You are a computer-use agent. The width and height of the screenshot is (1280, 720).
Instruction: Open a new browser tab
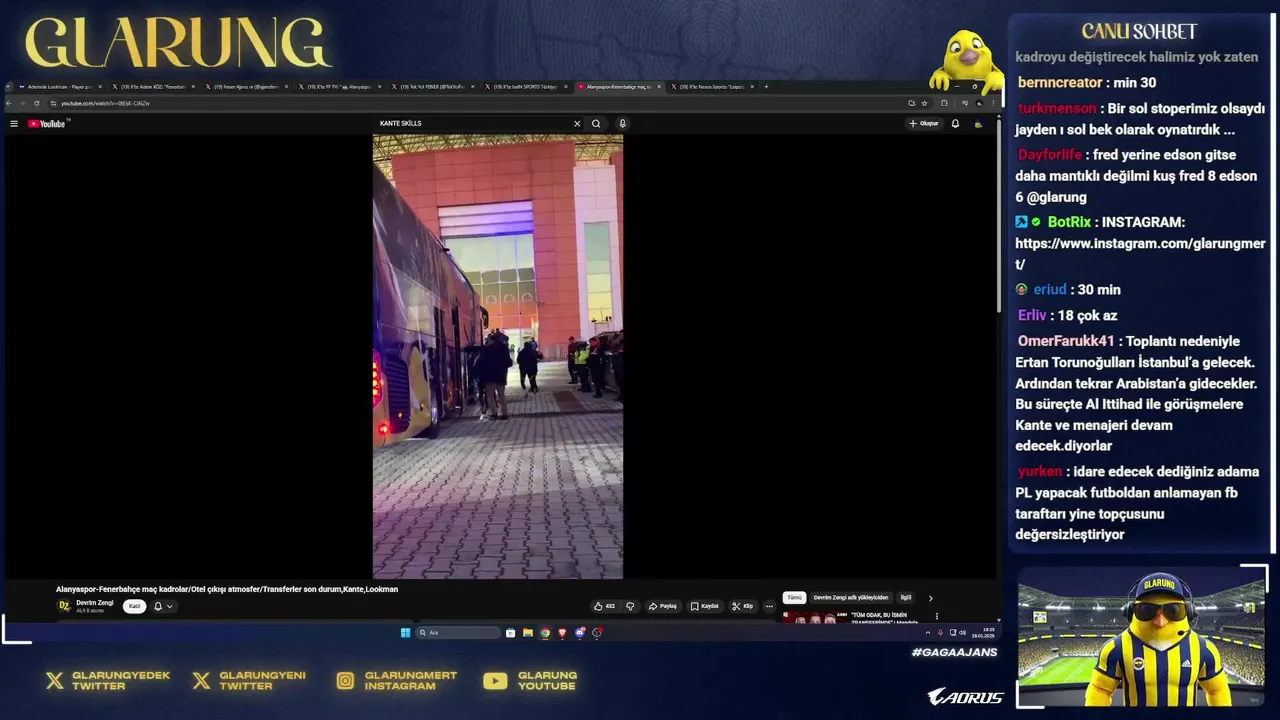click(766, 87)
